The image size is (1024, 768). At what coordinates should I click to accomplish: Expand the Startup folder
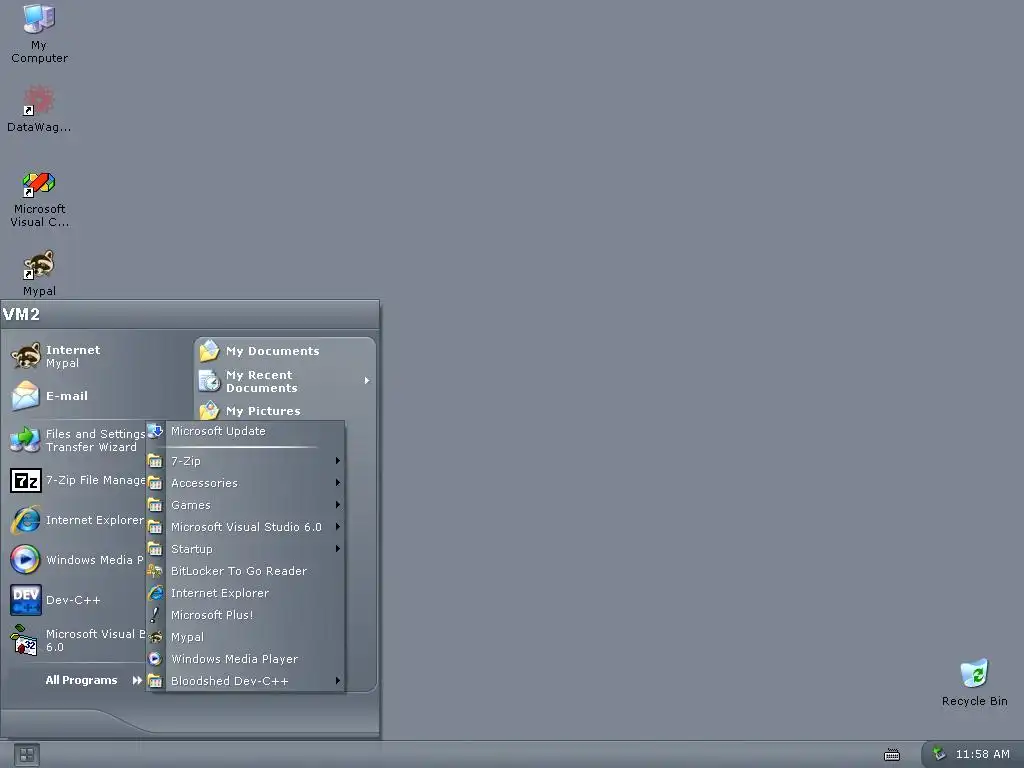point(246,549)
